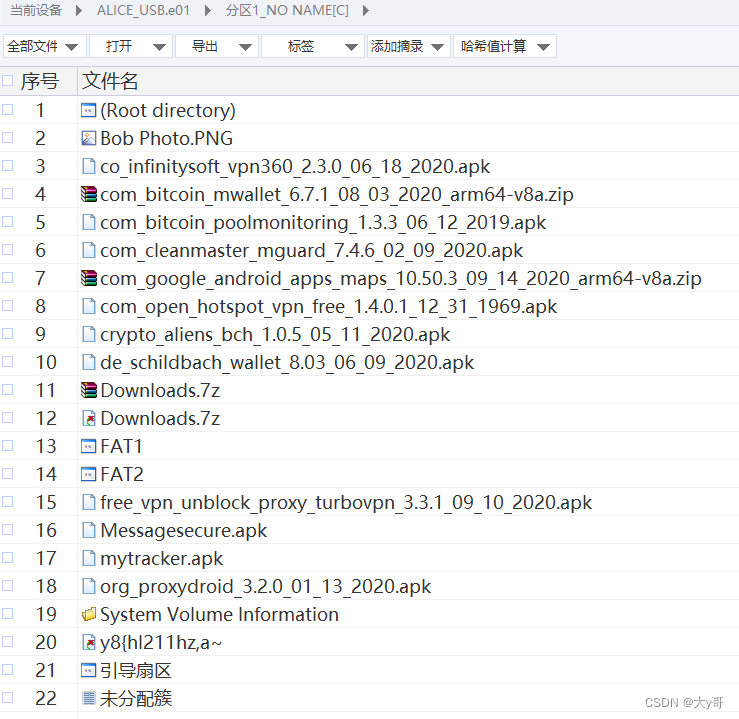Check the box for row 22 未分配簇
Image resolution: width=739 pixels, height=719 pixels.
coord(8,697)
